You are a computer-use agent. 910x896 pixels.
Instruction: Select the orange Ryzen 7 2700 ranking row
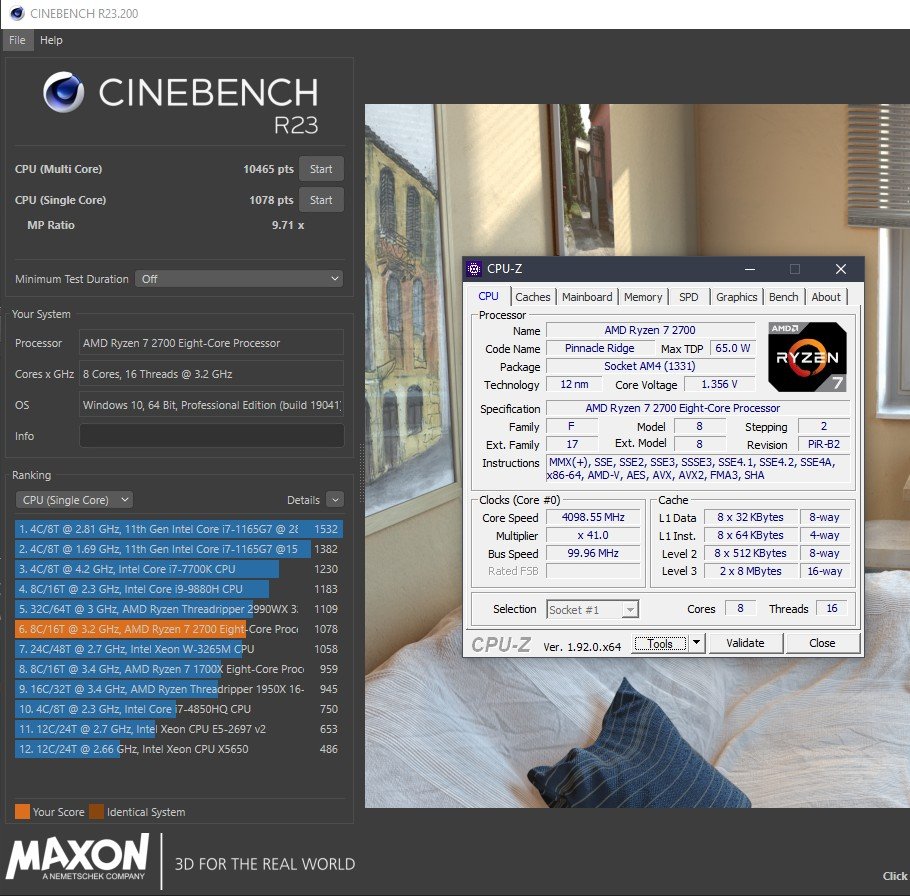(x=179, y=629)
